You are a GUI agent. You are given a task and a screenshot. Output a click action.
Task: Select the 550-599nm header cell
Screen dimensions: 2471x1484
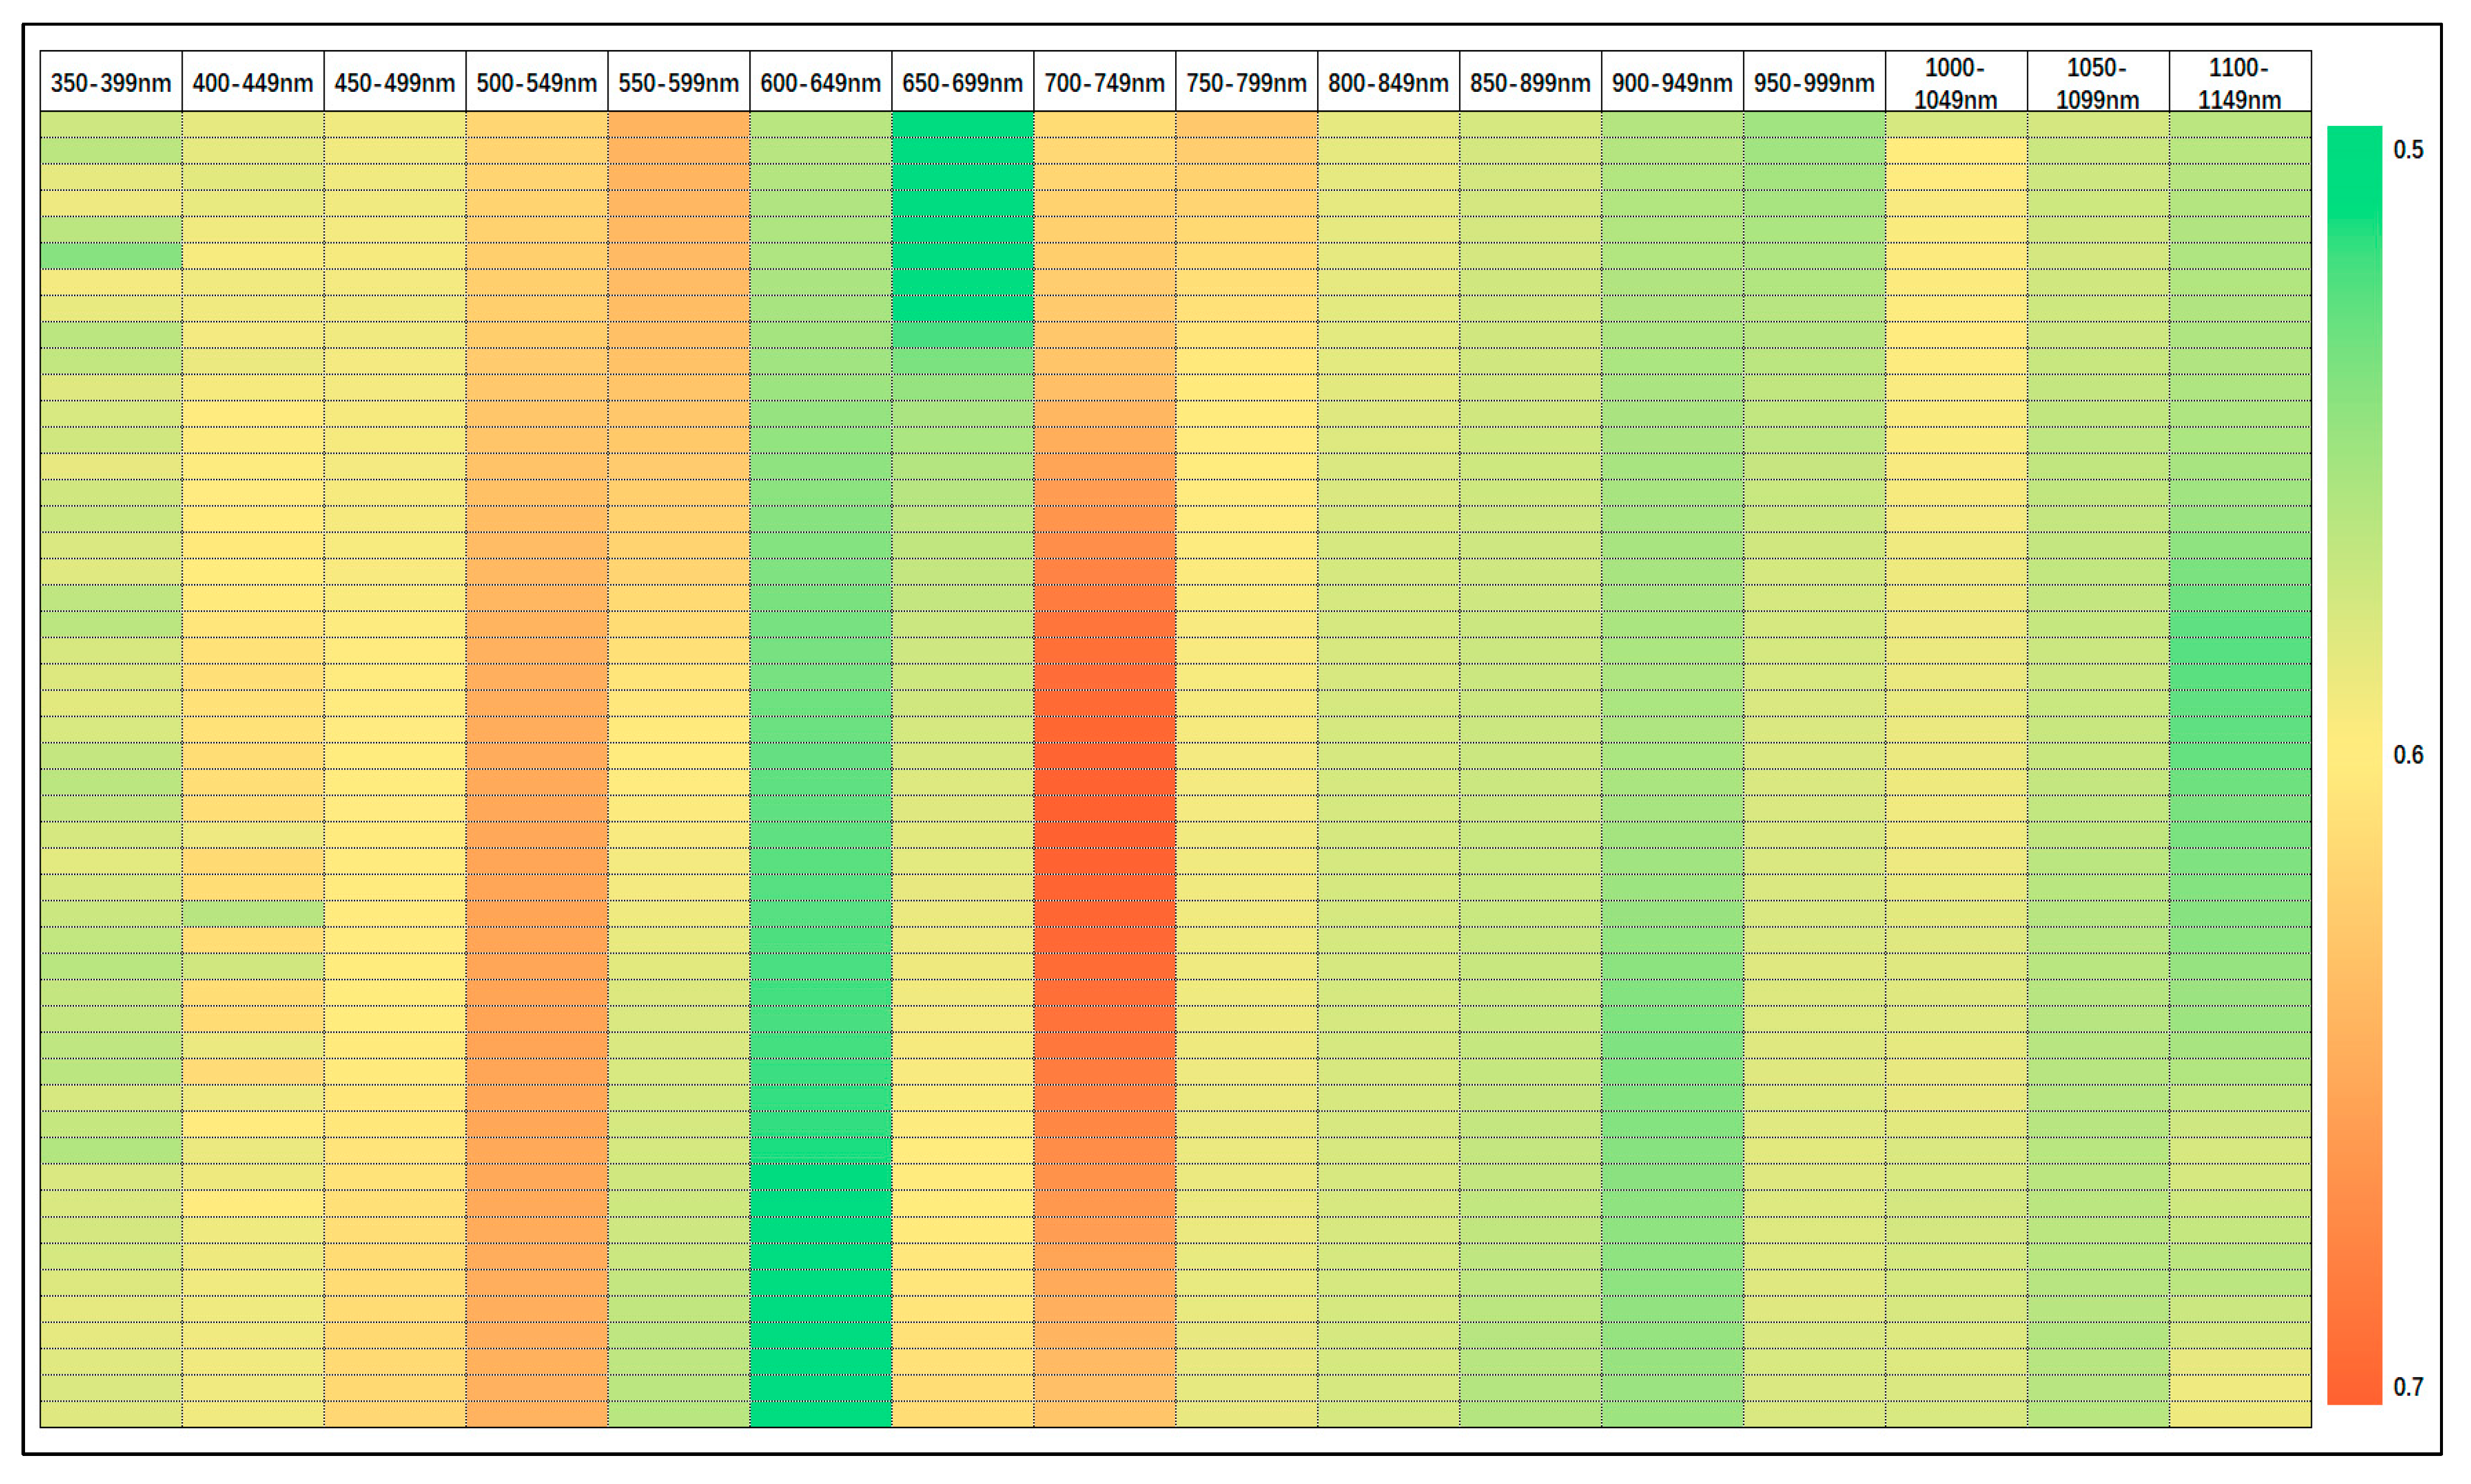pyautogui.click(x=679, y=82)
